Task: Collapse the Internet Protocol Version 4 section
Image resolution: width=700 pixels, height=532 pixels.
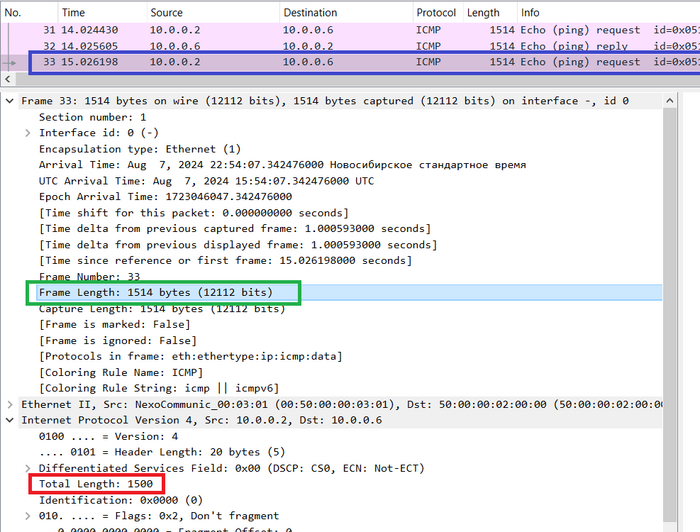Action: tap(9, 420)
